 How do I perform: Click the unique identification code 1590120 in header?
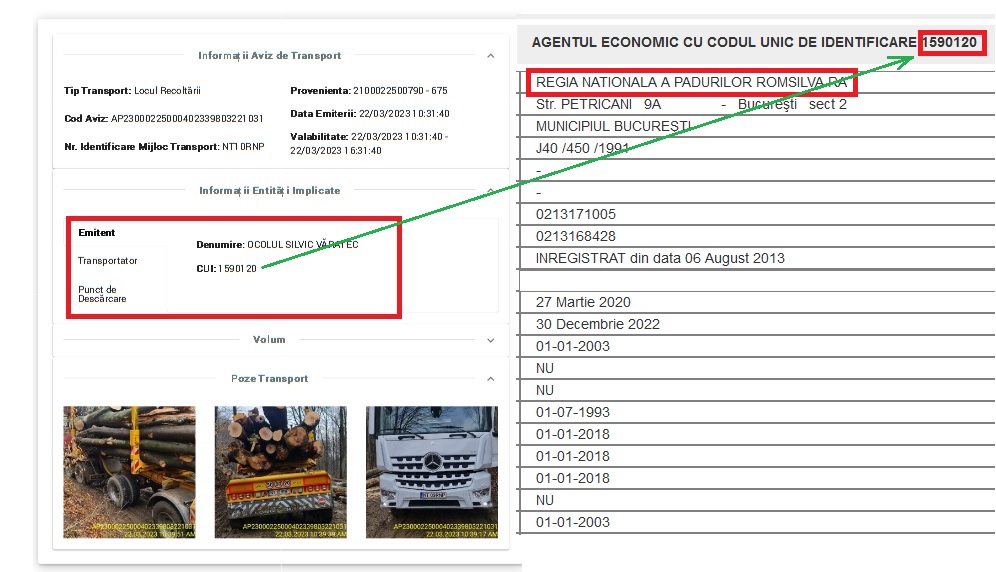coord(950,42)
